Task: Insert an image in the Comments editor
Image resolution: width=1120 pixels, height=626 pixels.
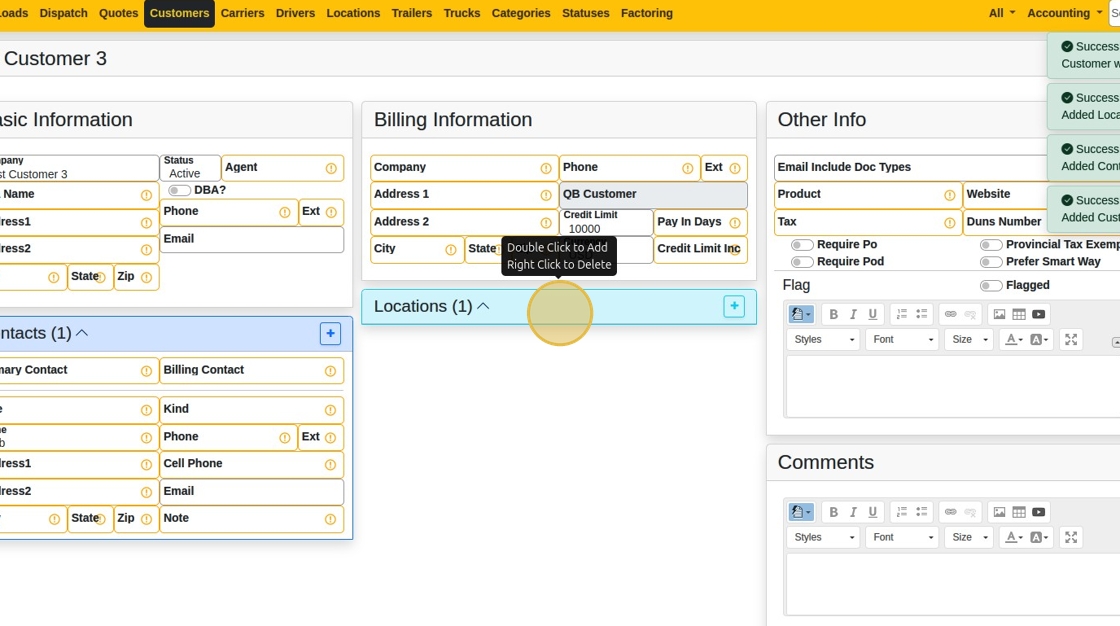Action: 999,512
